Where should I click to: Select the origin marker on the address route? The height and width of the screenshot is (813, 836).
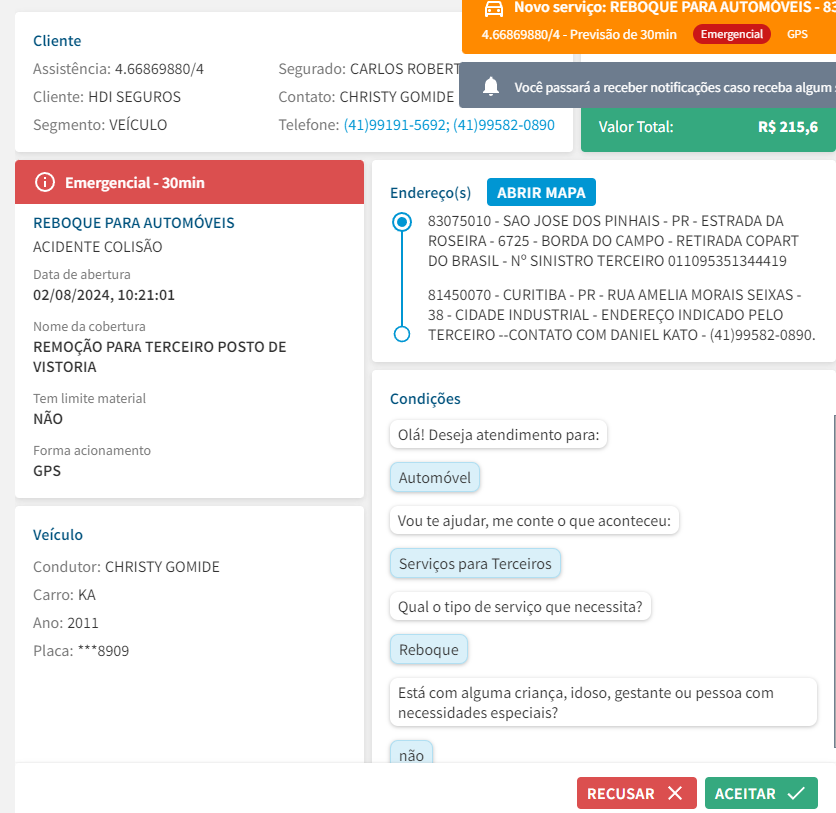click(x=402, y=222)
